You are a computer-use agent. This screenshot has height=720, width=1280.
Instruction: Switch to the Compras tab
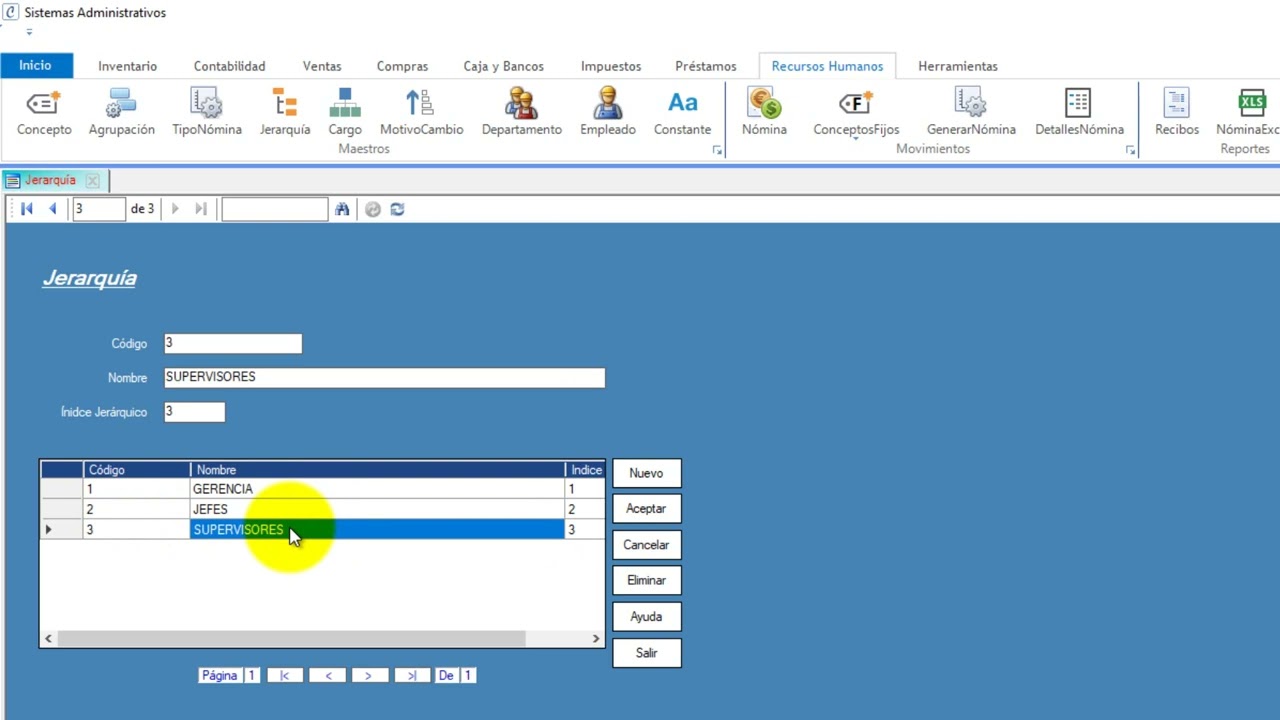pos(402,66)
